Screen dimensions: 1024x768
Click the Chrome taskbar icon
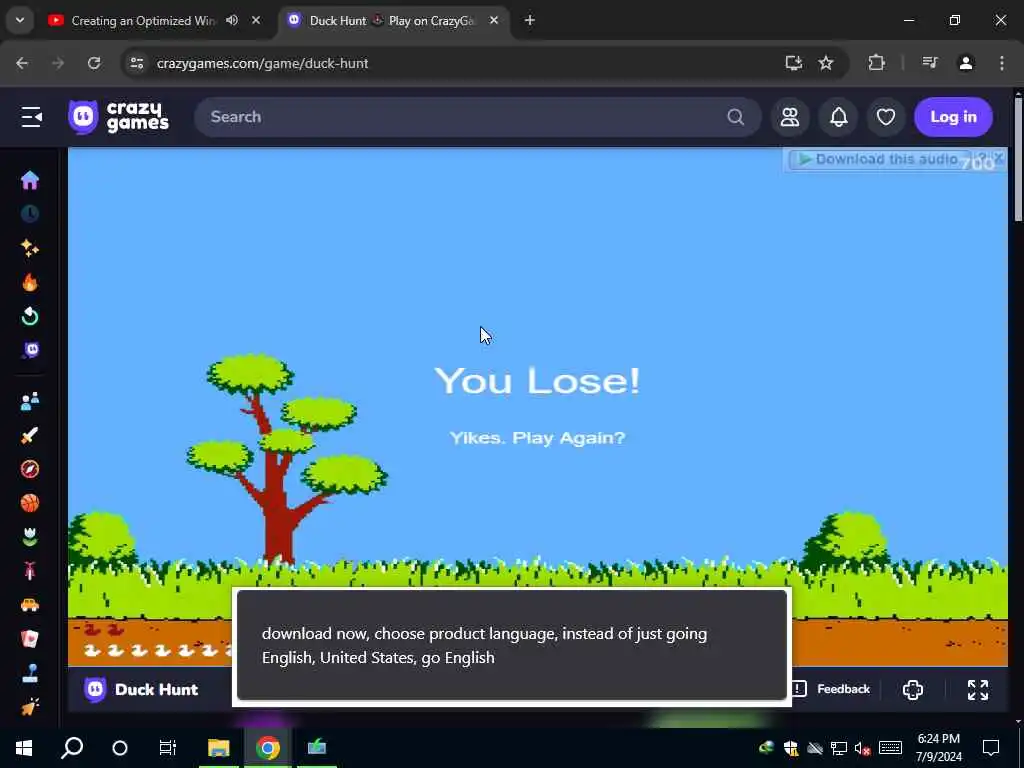click(268, 748)
